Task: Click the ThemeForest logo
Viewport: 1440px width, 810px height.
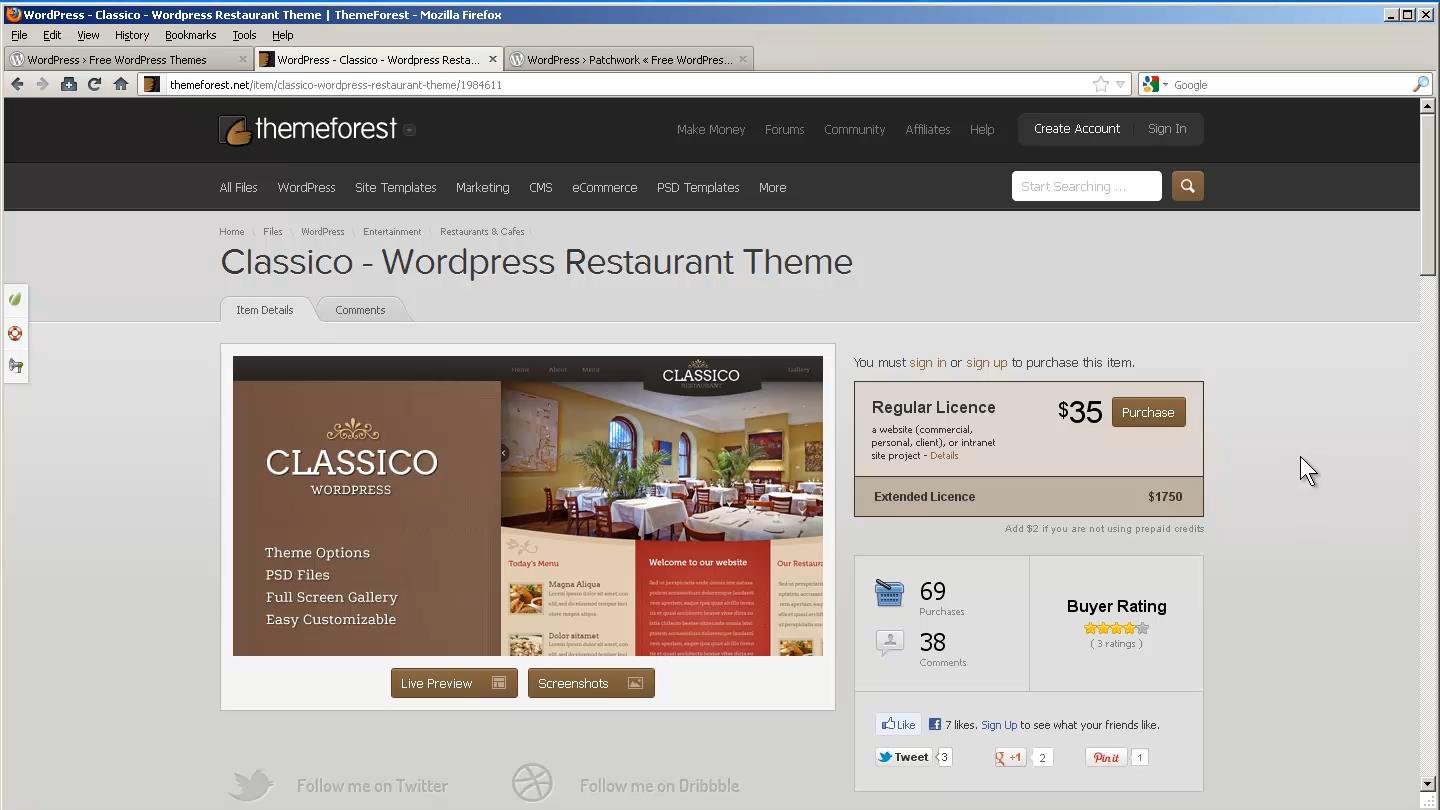Action: [308, 129]
